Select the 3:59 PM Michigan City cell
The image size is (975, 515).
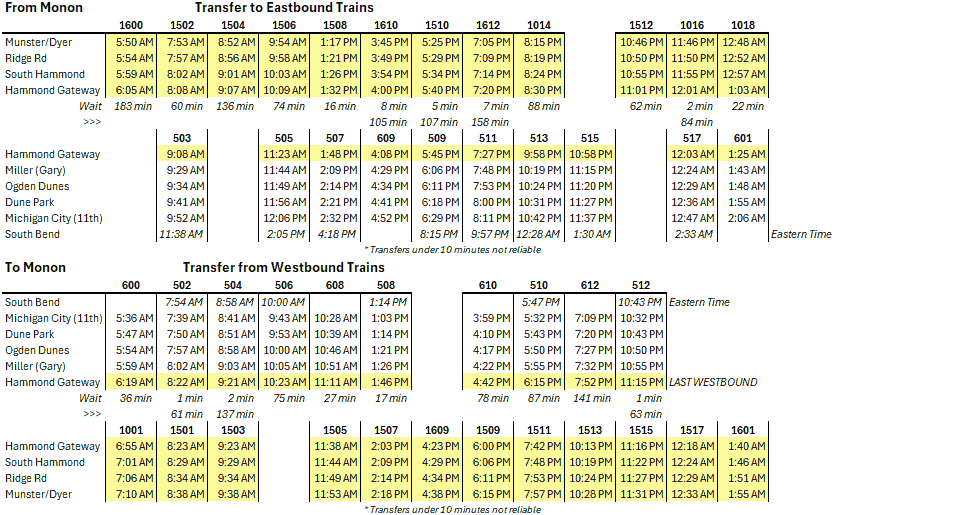[x=488, y=318]
